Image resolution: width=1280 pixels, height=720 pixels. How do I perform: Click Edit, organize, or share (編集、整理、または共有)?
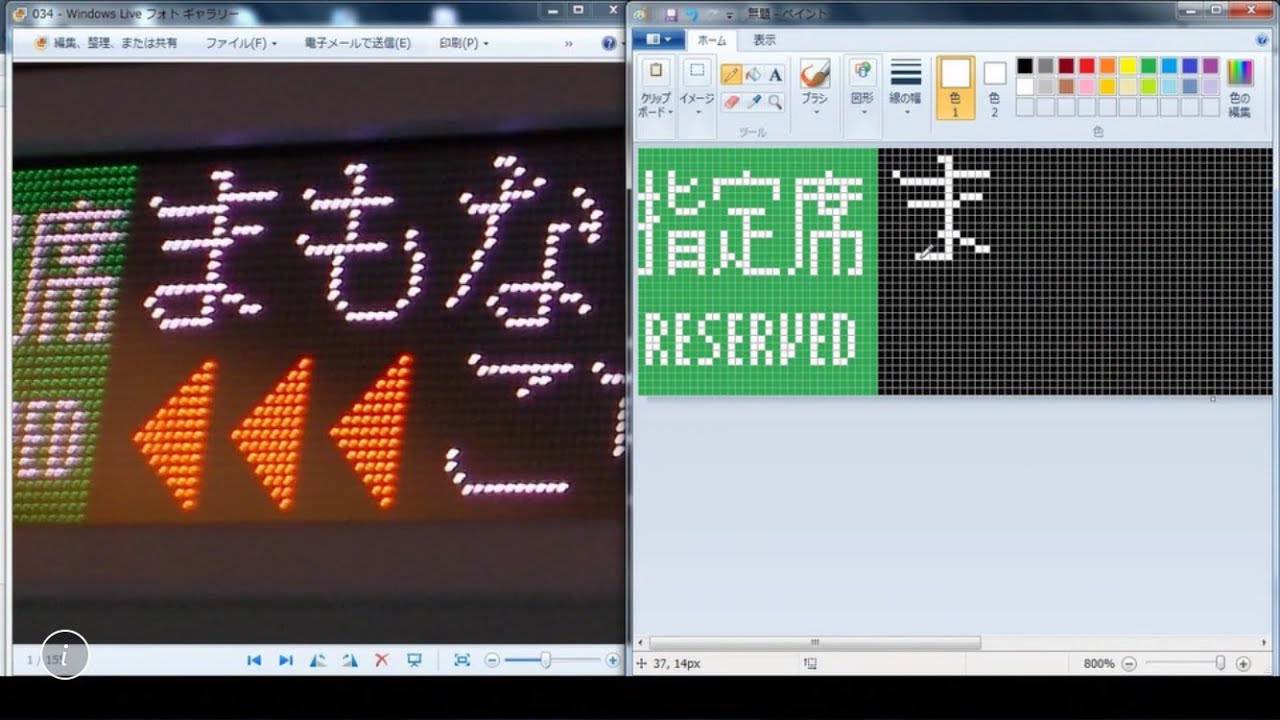pos(106,43)
